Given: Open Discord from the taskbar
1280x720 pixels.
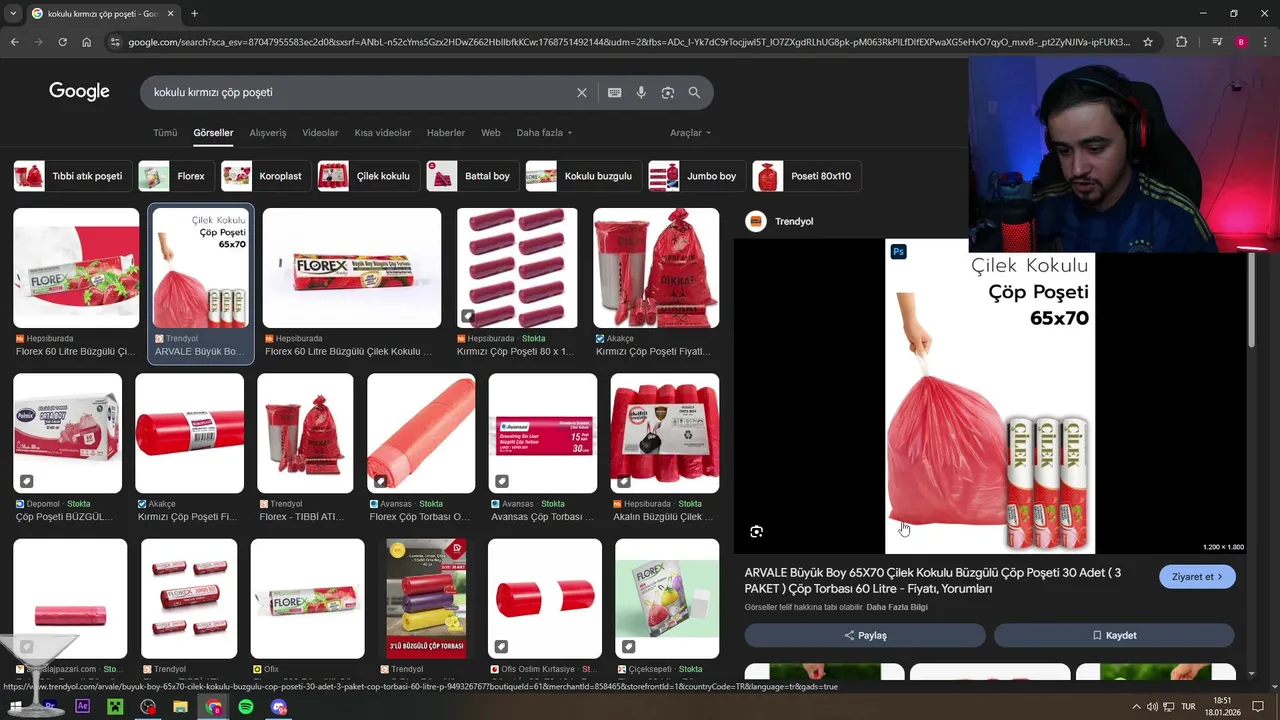Looking at the screenshot, I should pos(279,707).
